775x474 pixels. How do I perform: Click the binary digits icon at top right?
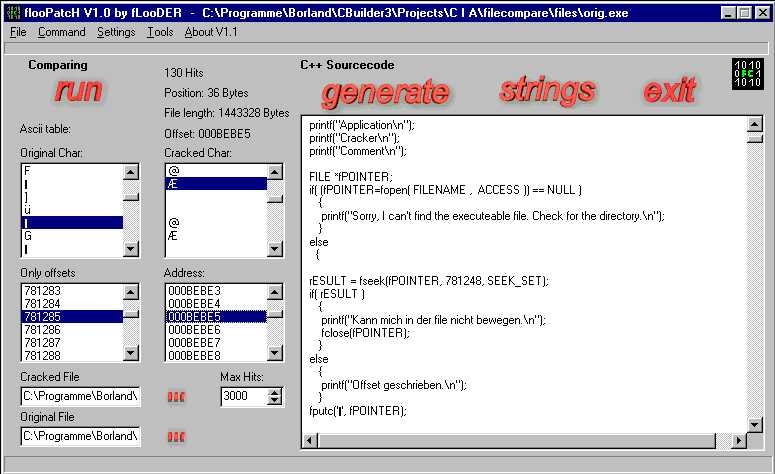click(747, 74)
